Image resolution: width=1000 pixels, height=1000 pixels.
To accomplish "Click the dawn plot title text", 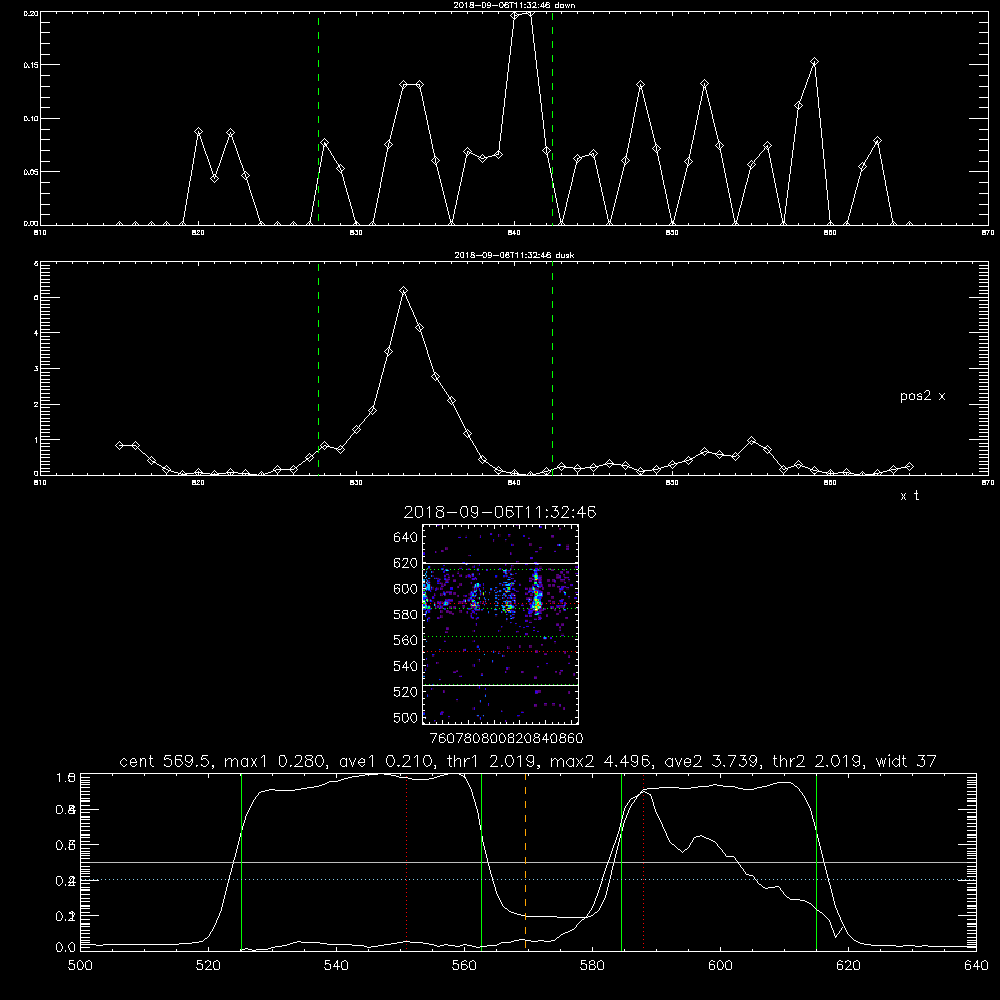I will point(514,5).
